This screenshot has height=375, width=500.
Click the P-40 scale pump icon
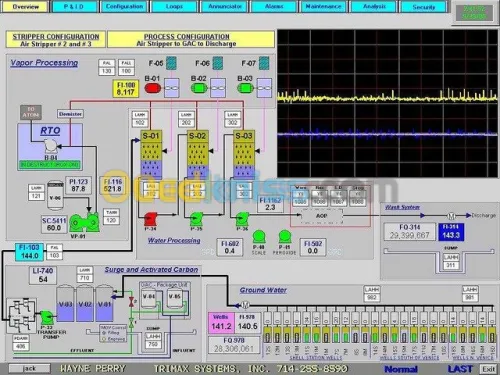click(x=259, y=237)
